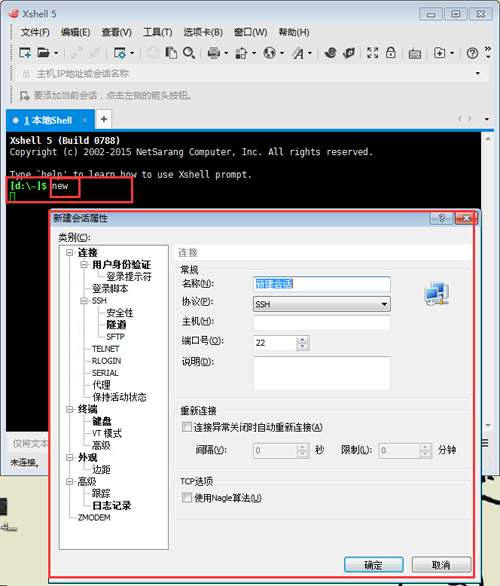
Task: Collapse the SSH tree node
Action: [x=84, y=300]
